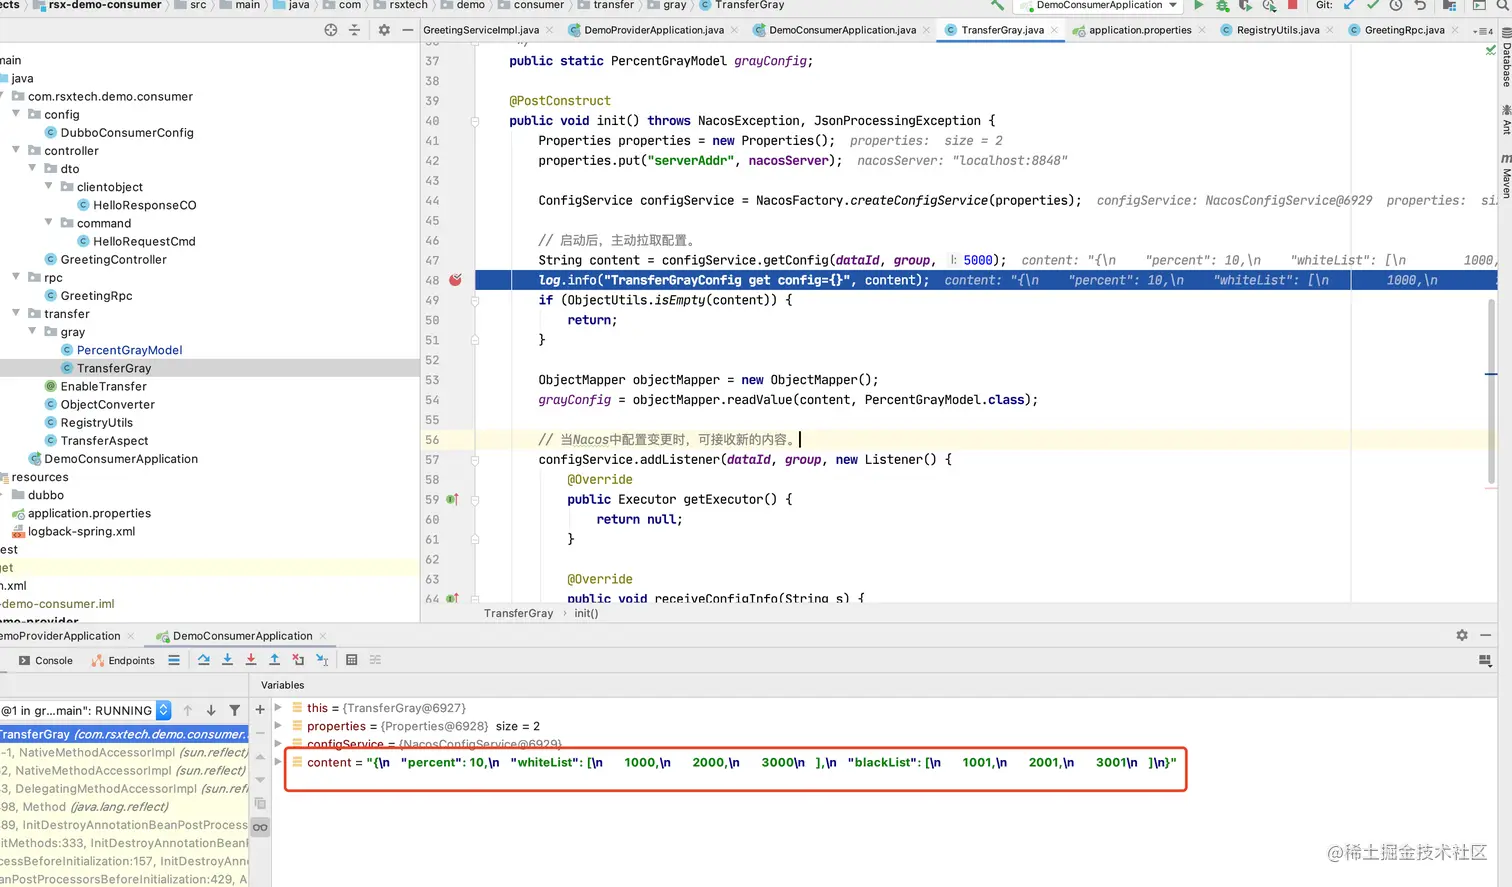1512x887 pixels.
Task: Collapse all in Project panel toolbar
Action: point(354,30)
